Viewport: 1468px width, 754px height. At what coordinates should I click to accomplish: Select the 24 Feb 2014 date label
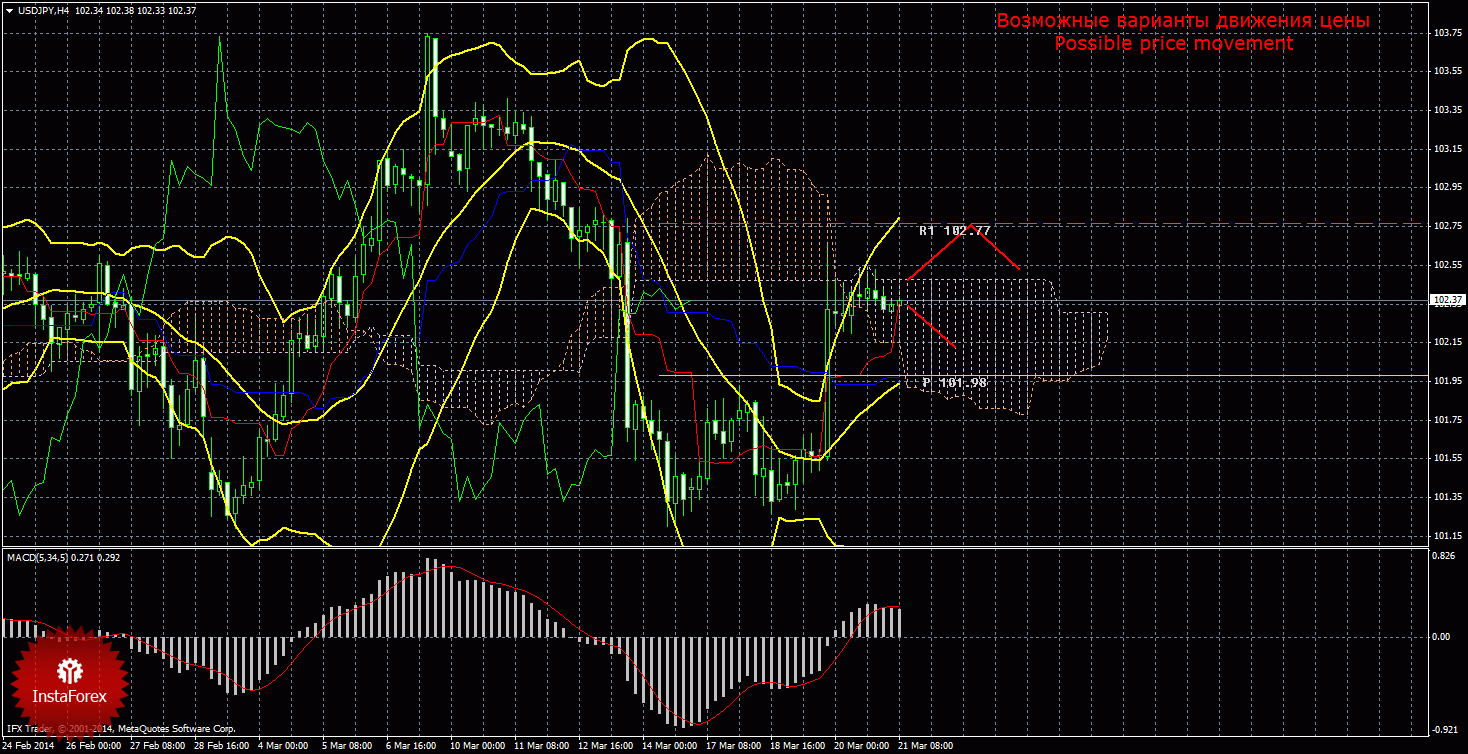pos(27,746)
